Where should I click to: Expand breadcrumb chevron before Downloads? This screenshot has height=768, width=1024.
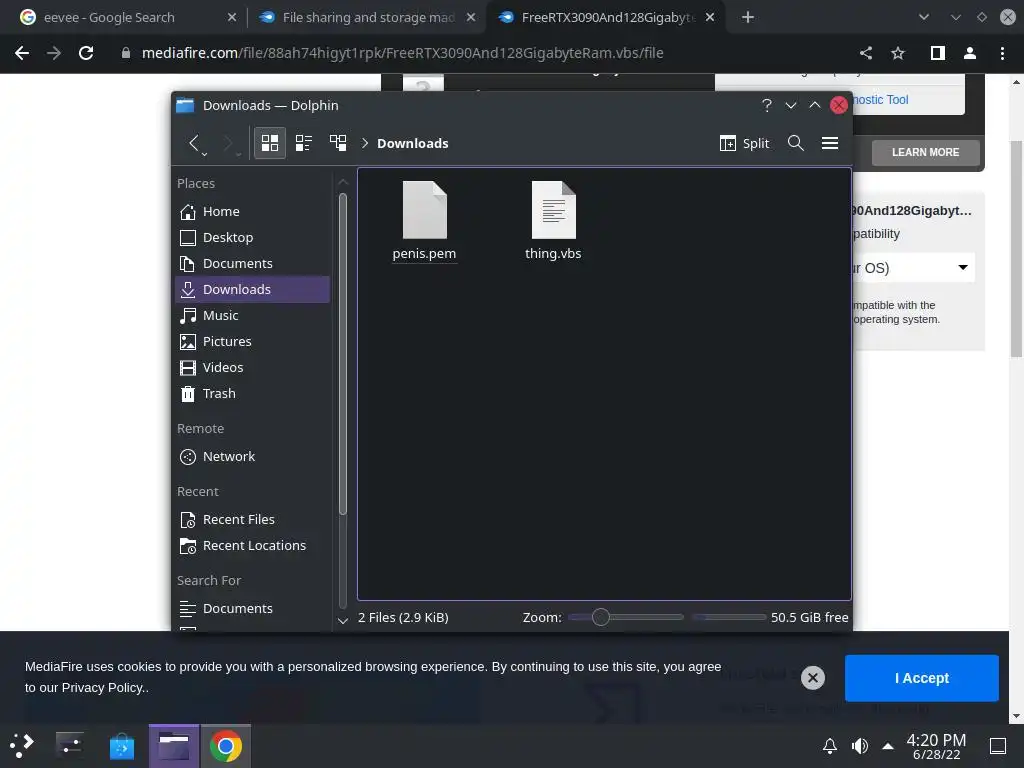pyautogui.click(x=365, y=143)
